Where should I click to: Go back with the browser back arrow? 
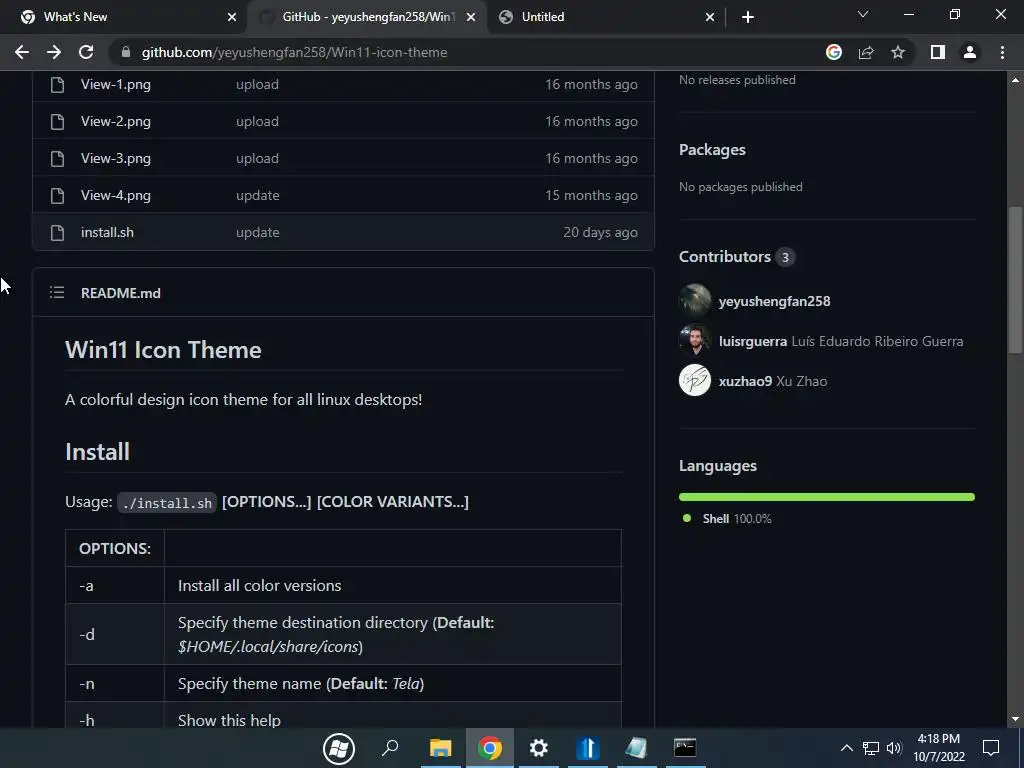(22, 52)
